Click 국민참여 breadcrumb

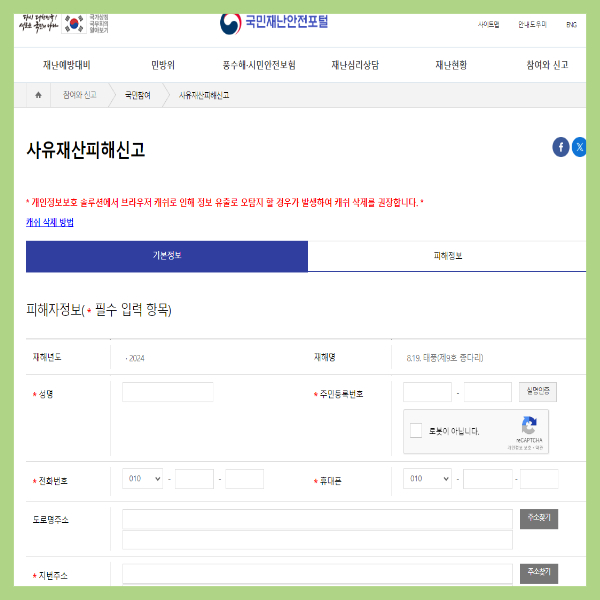(138, 95)
